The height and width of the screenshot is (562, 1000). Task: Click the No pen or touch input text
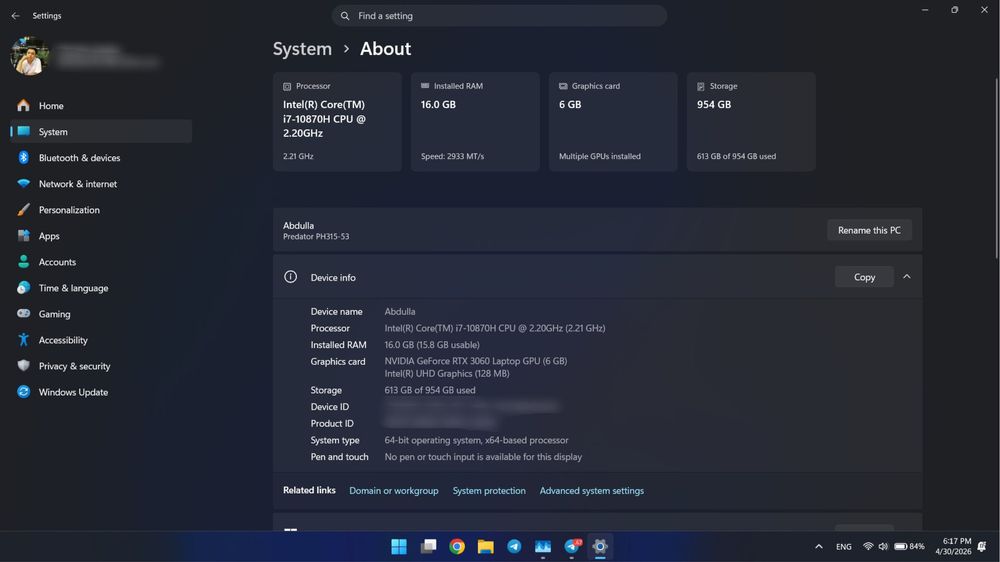(483, 457)
